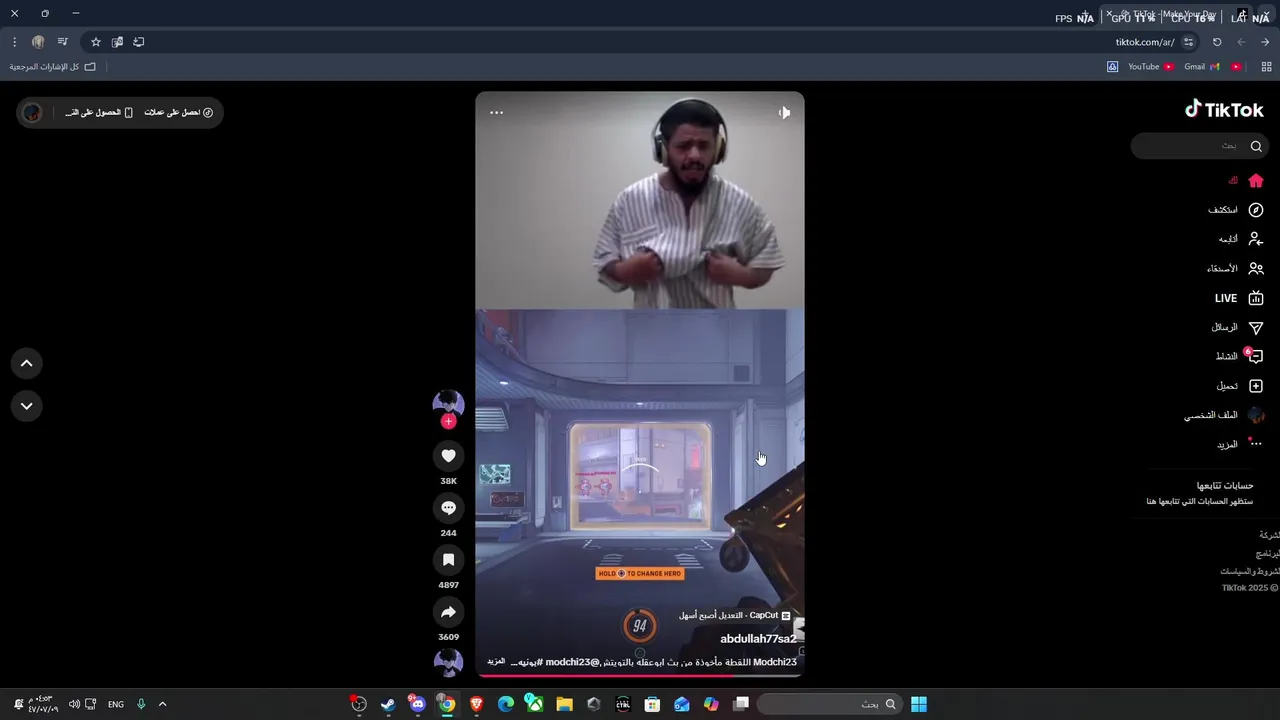The height and width of the screenshot is (720, 1280).
Task: Open the system volume speaker tray icon
Action: click(74, 704)
